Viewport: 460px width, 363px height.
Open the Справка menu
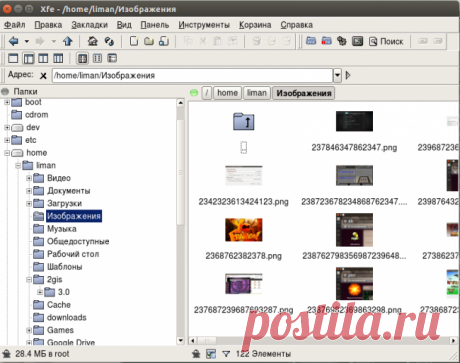[296, 25]
